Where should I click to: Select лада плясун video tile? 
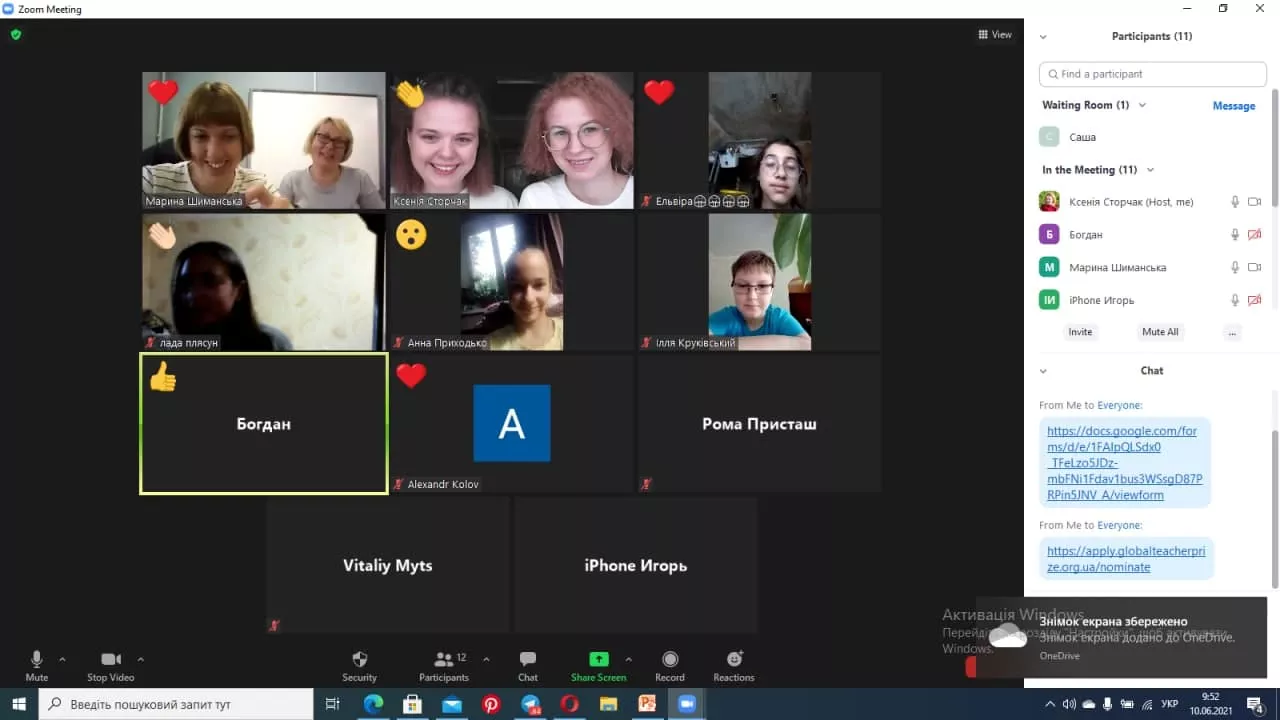pyautogui.click(x=263, y=282)
